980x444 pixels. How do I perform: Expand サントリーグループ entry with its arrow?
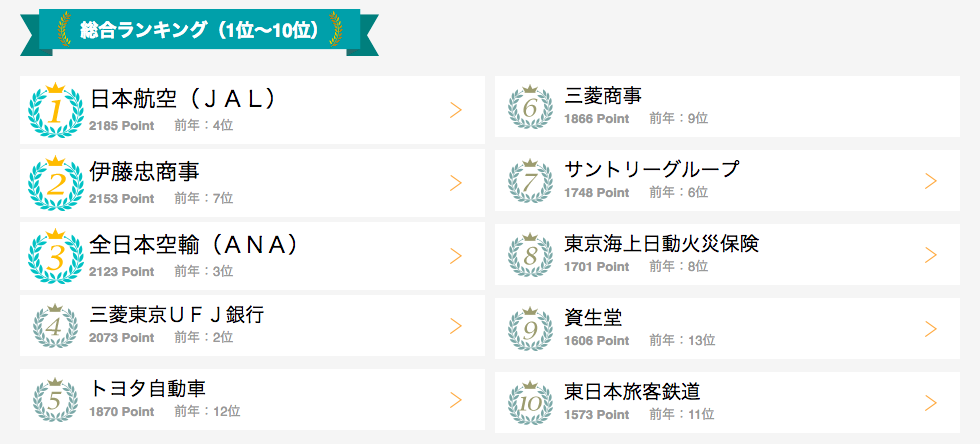pos(931,181)
